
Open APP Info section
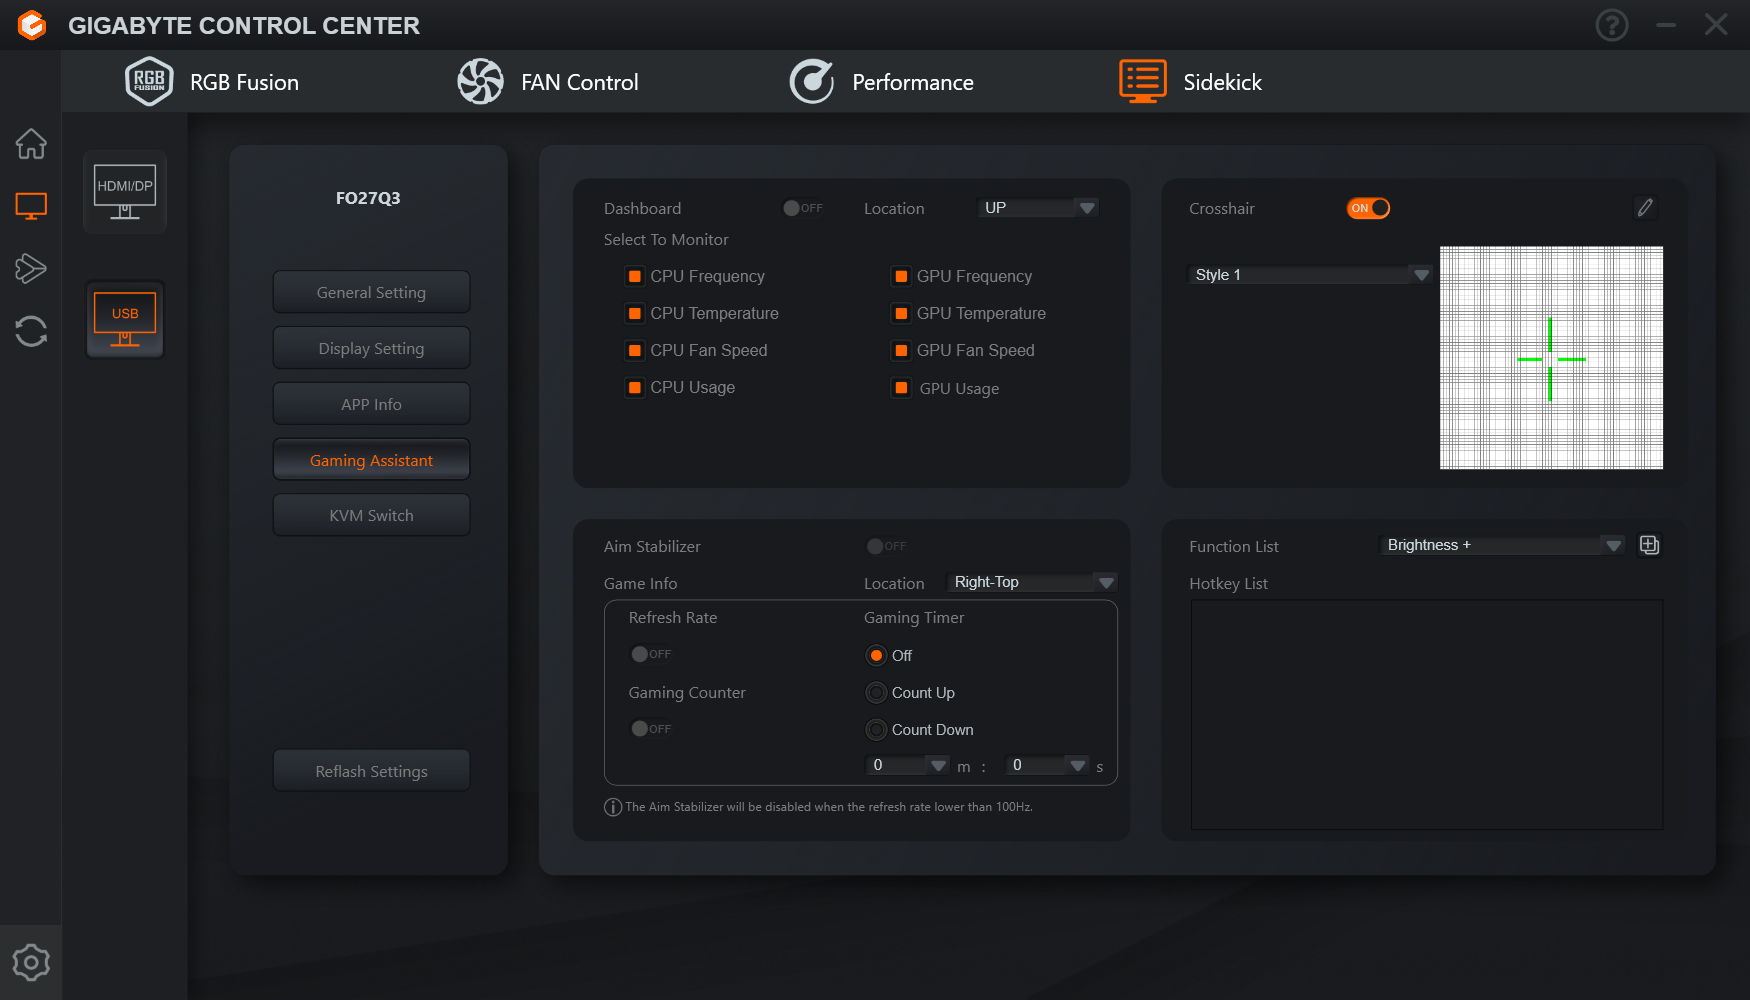pyautogui.click(x=371, y=404)
